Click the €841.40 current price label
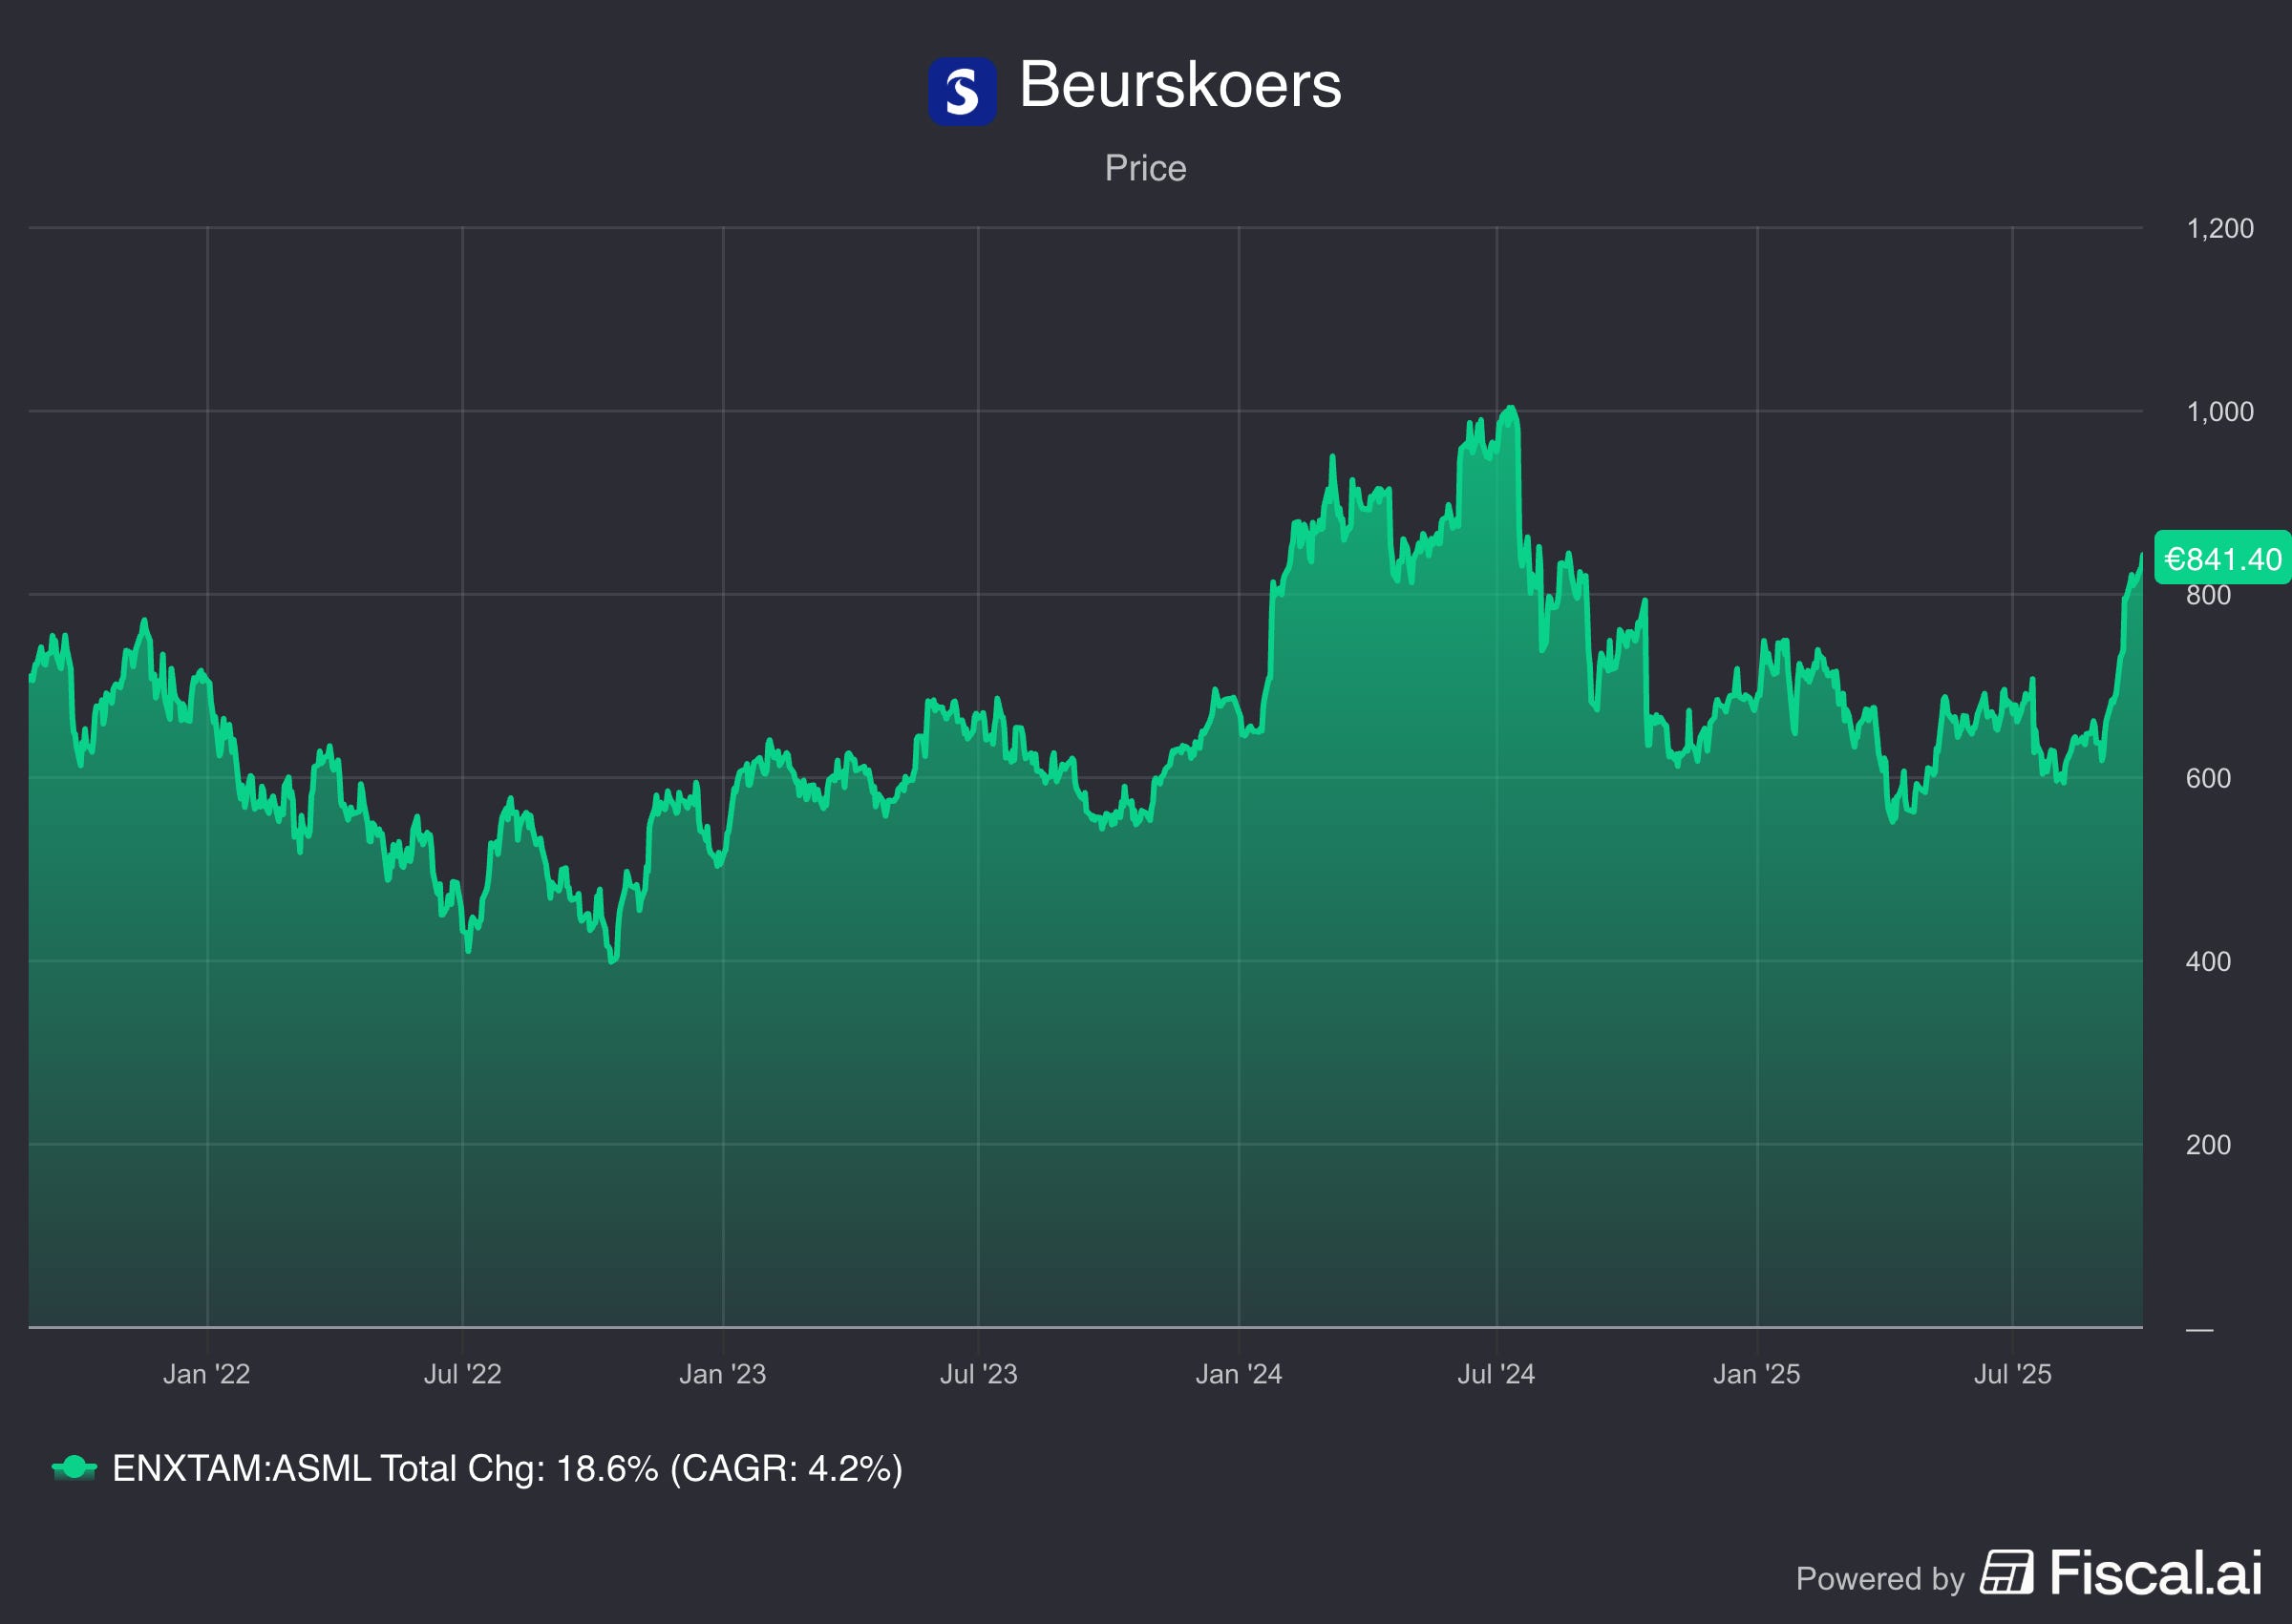 [x=2222, y=558]
